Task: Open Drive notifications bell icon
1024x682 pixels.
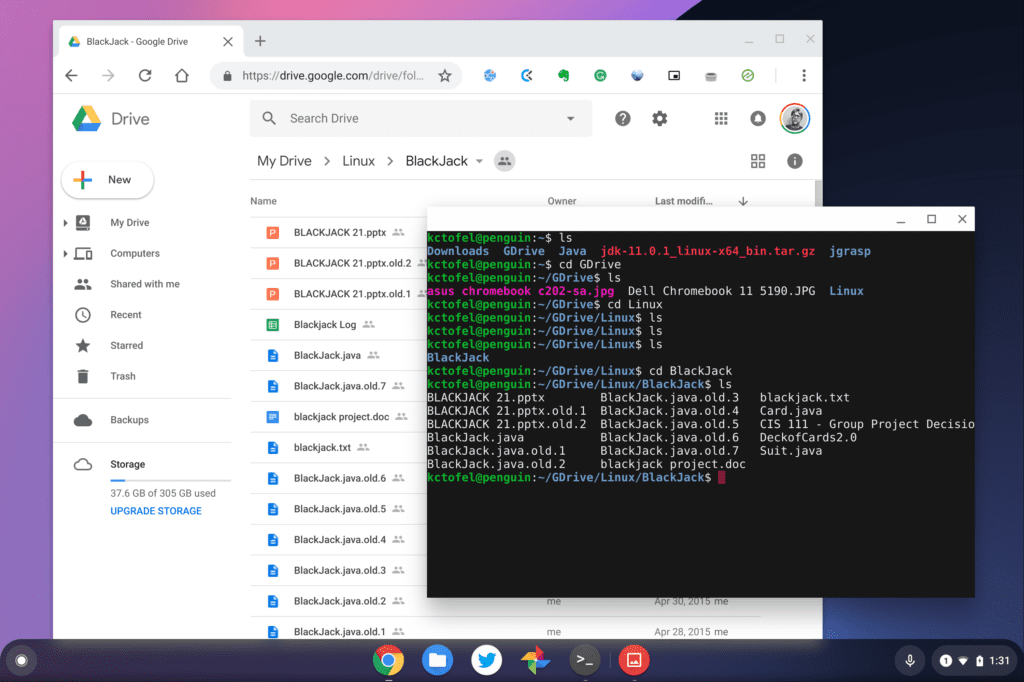Action: [758, 118]
